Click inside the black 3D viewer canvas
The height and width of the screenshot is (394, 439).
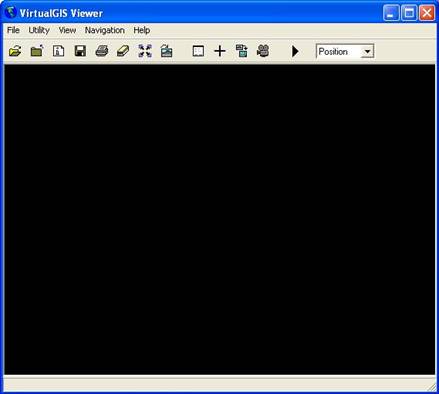pos(220,220)
